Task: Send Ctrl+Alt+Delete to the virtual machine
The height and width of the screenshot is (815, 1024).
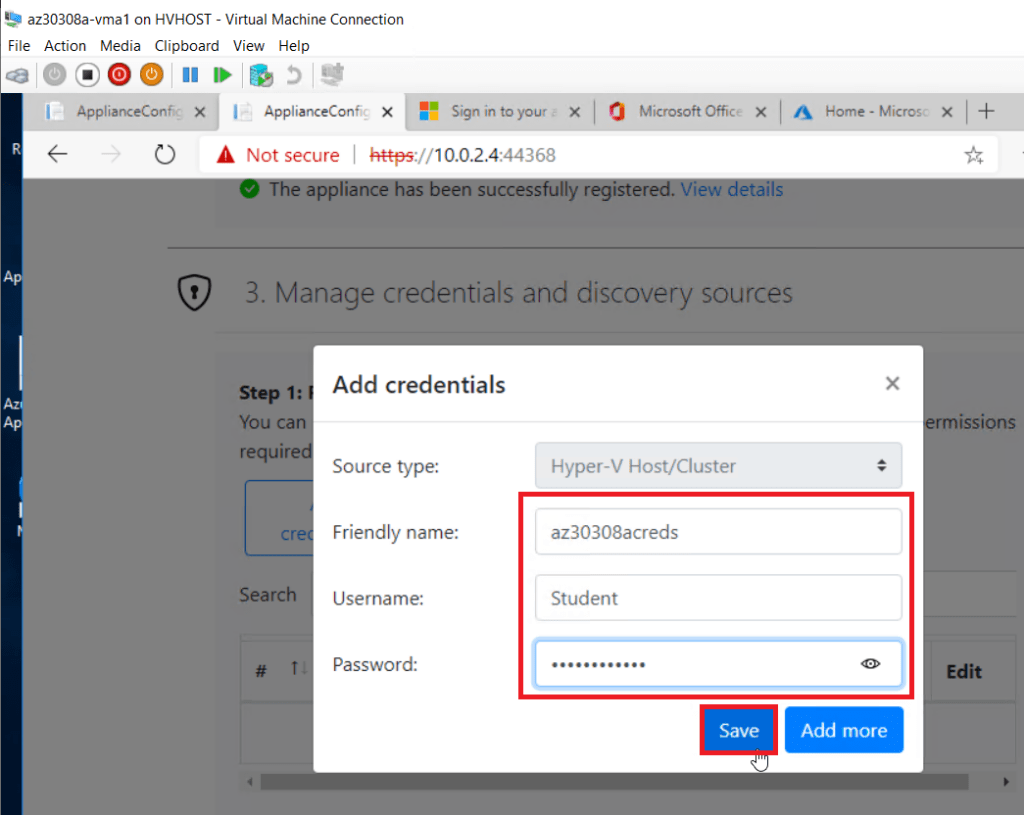Action: pos(17,74)
